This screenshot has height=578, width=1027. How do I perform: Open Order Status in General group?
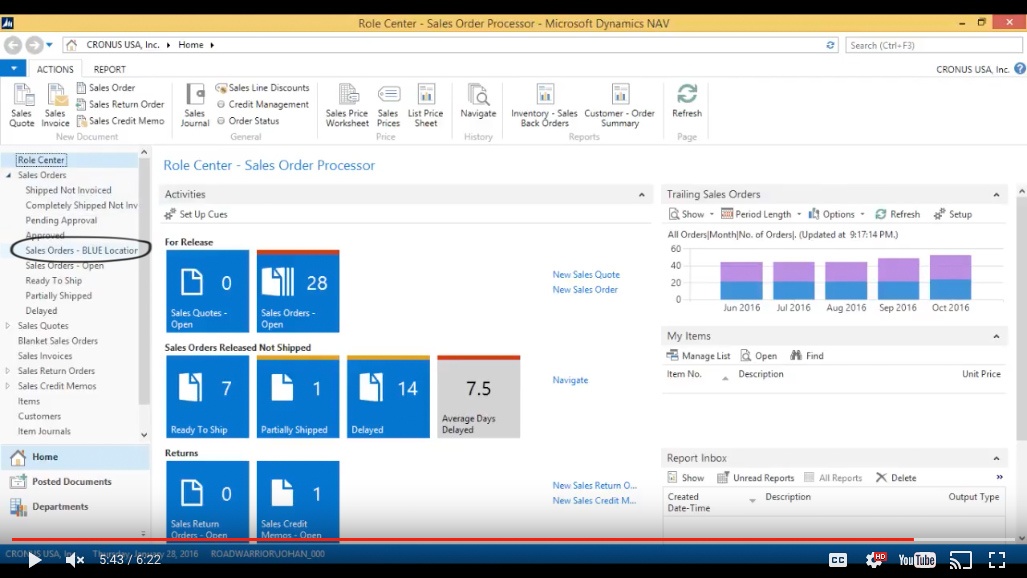(x=248, y=121)
